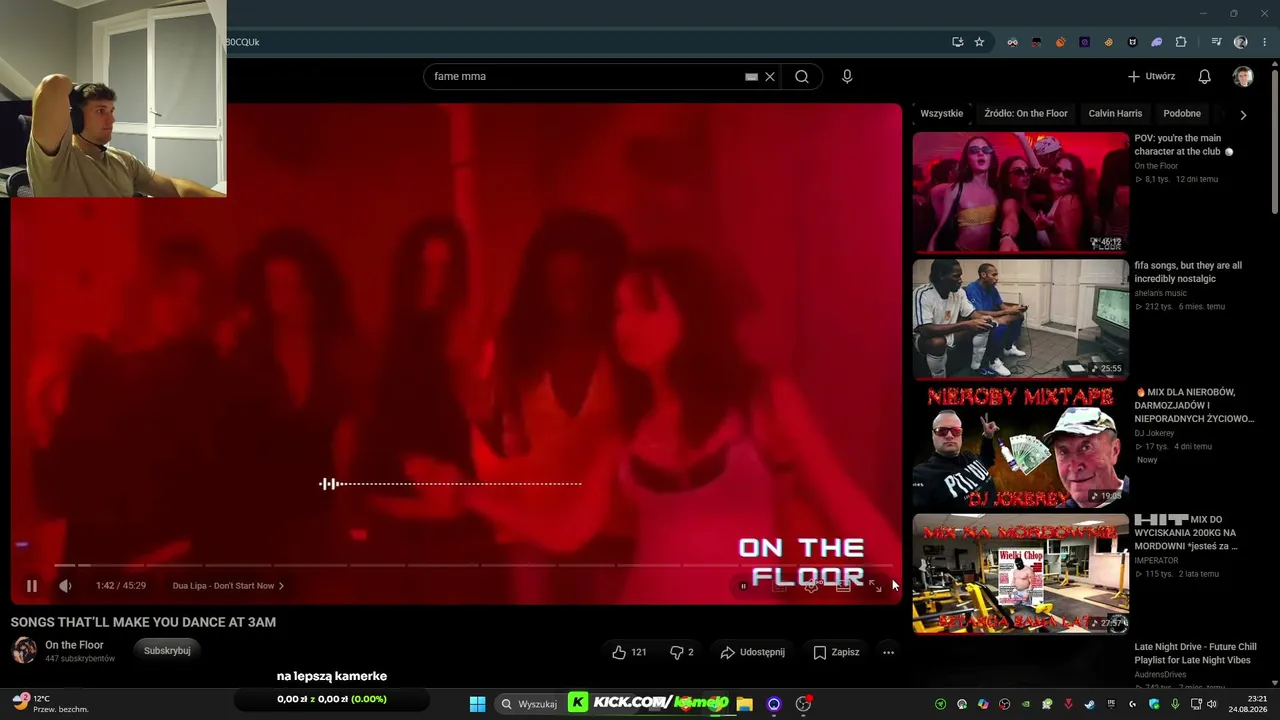The width and height of the screenshot is (1280, 720).
Task: Open the On the Floor channel avatar
Action: coord(24,651)
